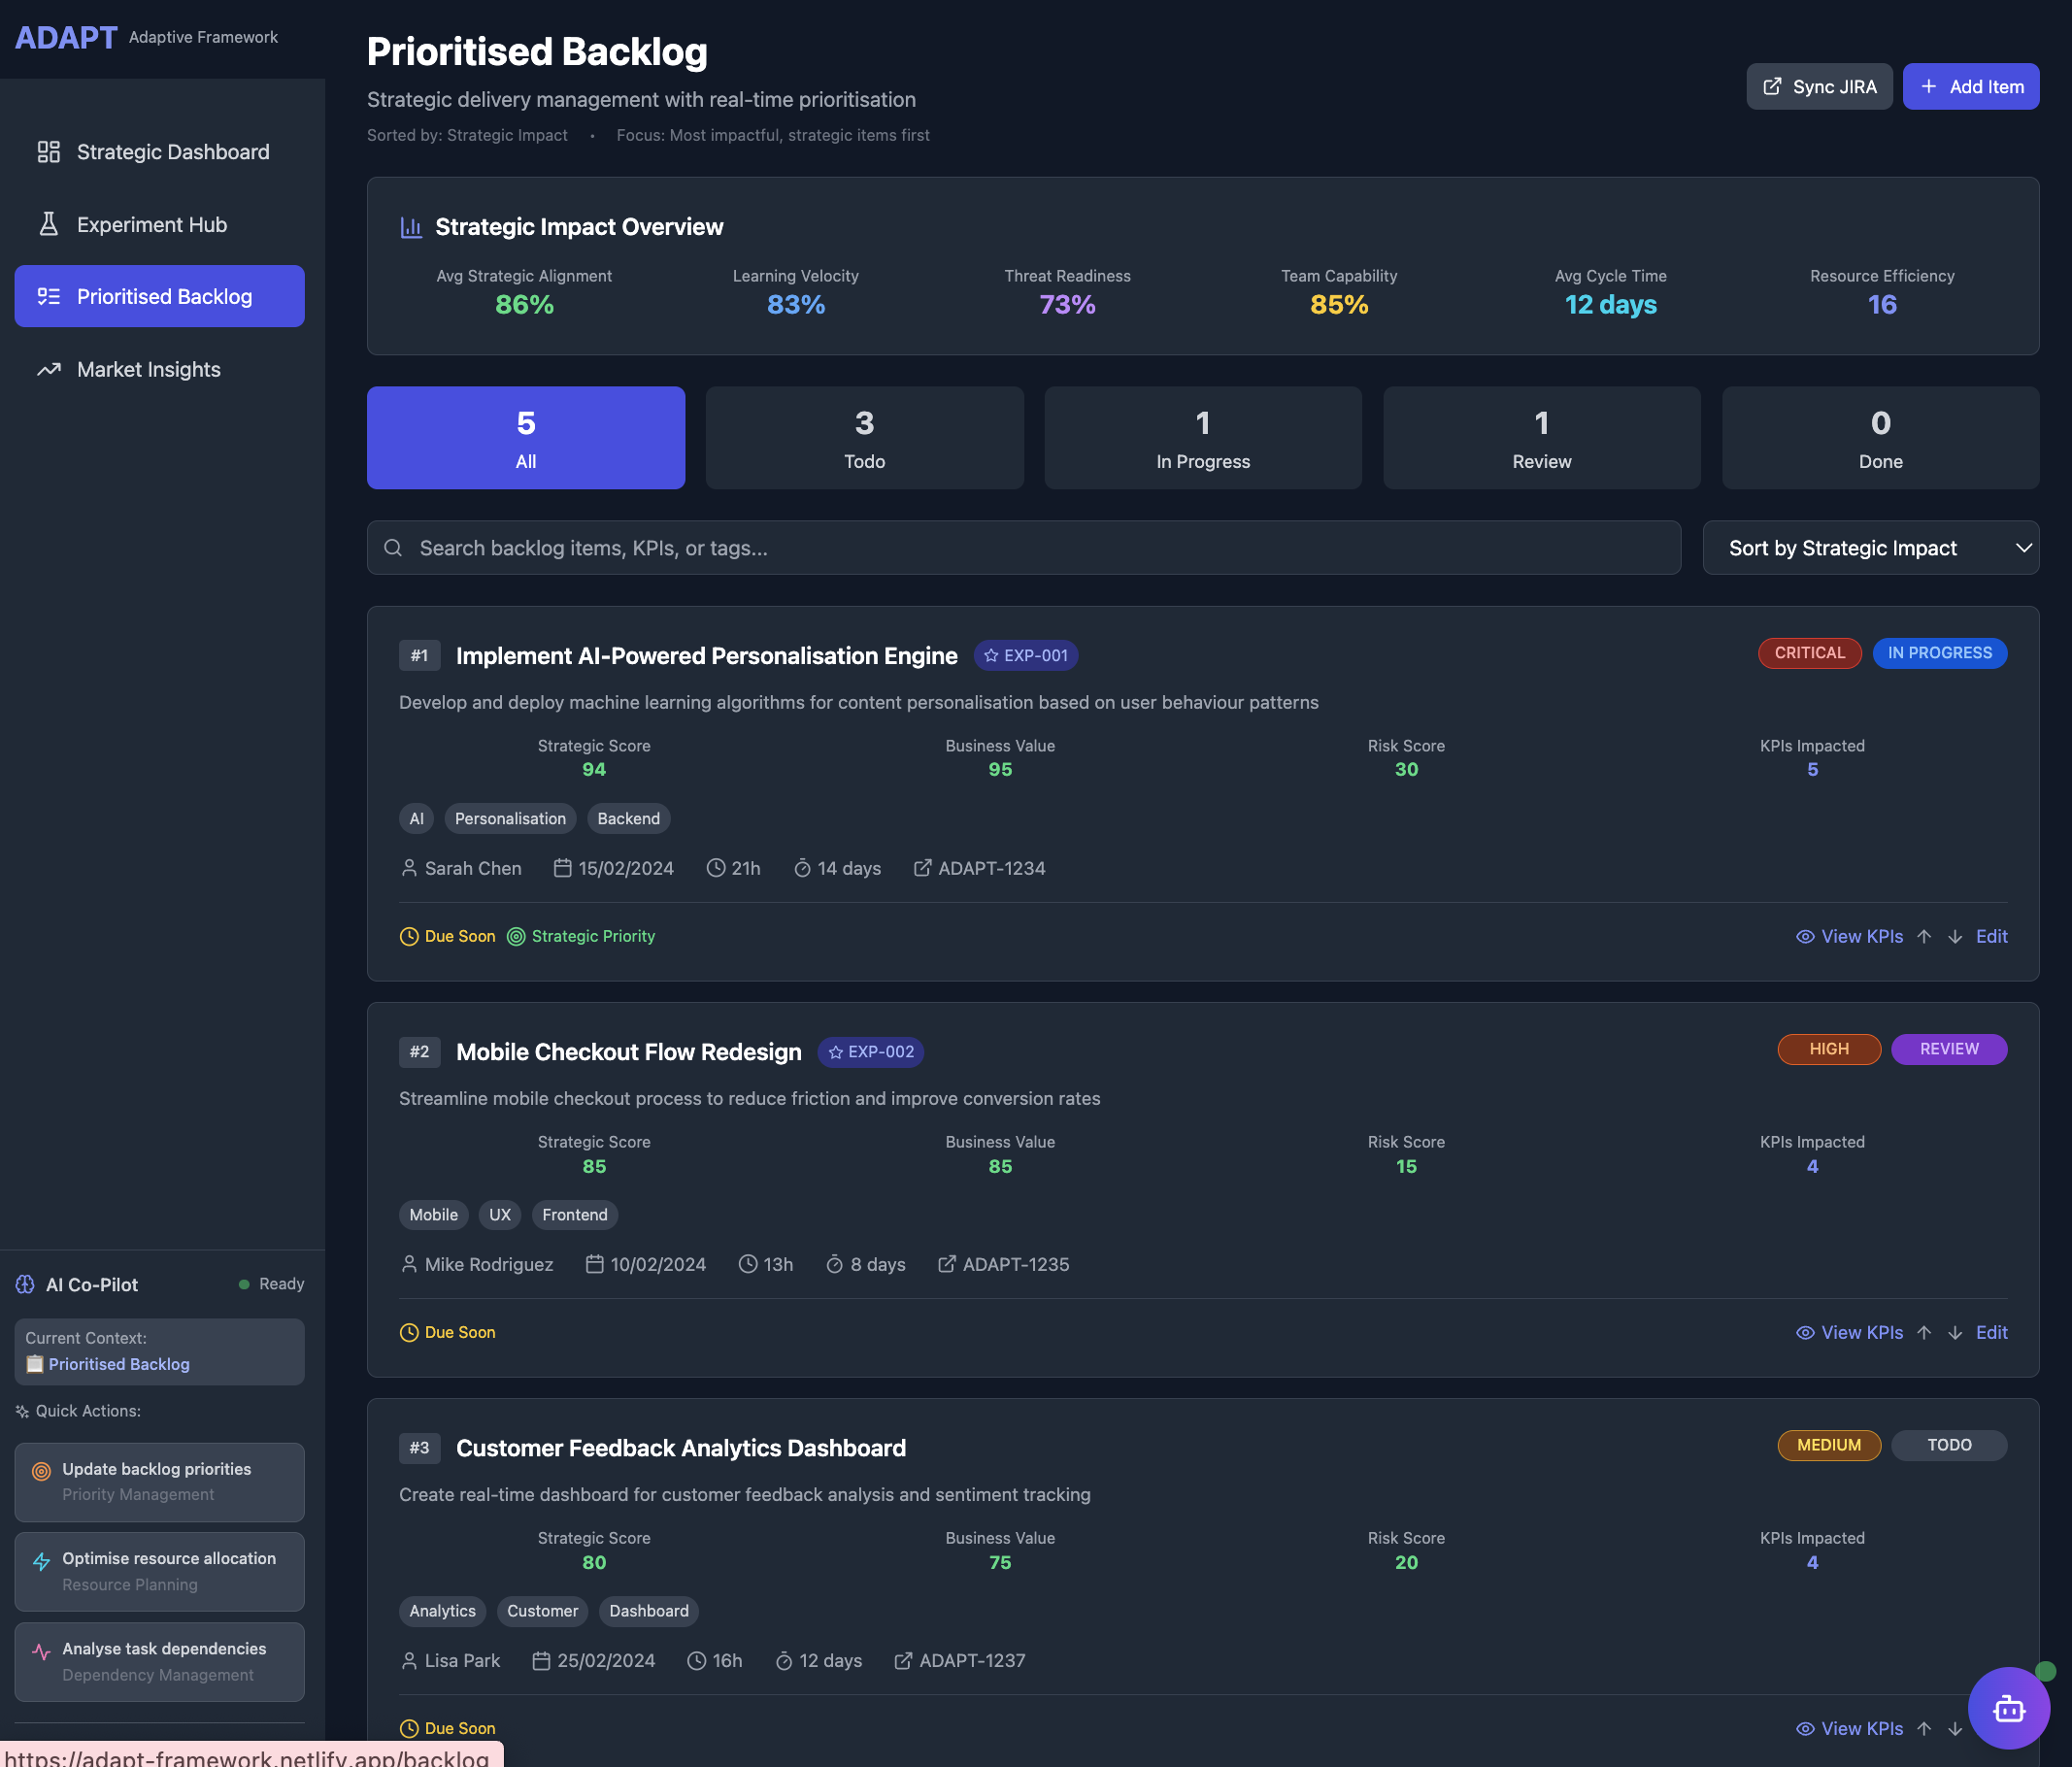Filter backlog by Todo tab
2072x1767 pixels.
(x=864, y=438)
